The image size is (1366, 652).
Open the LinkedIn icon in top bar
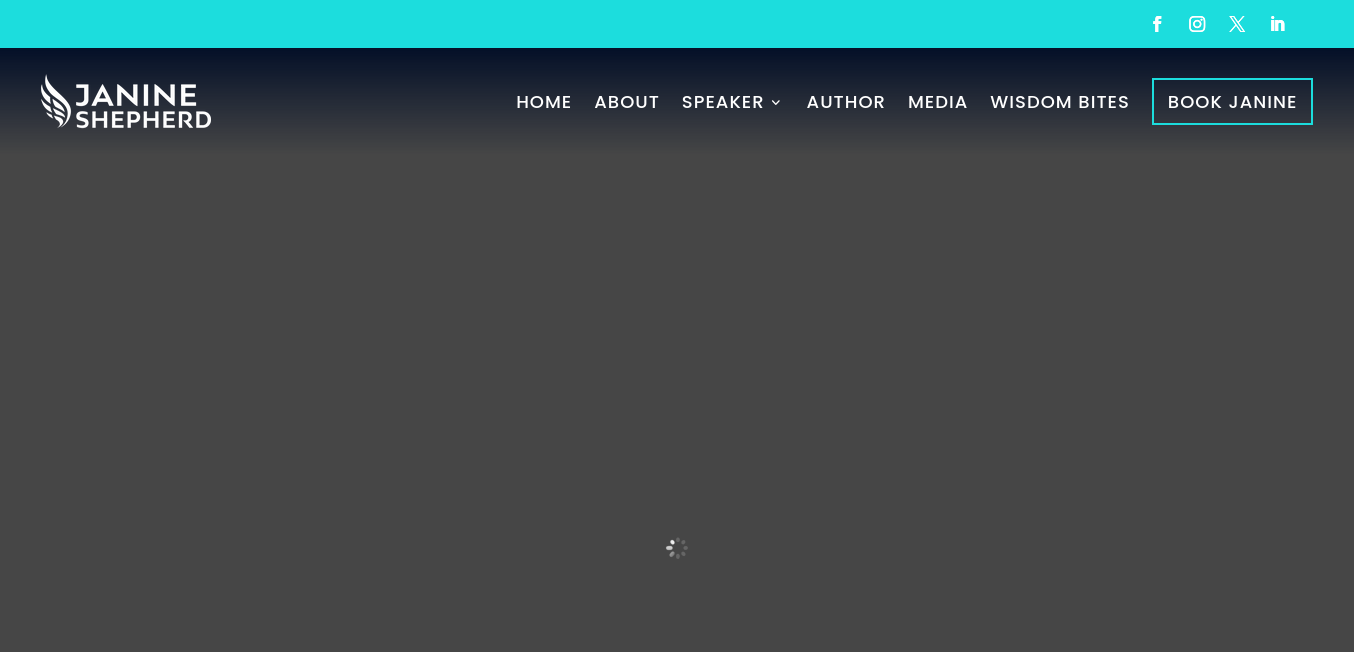(1277, 24)
